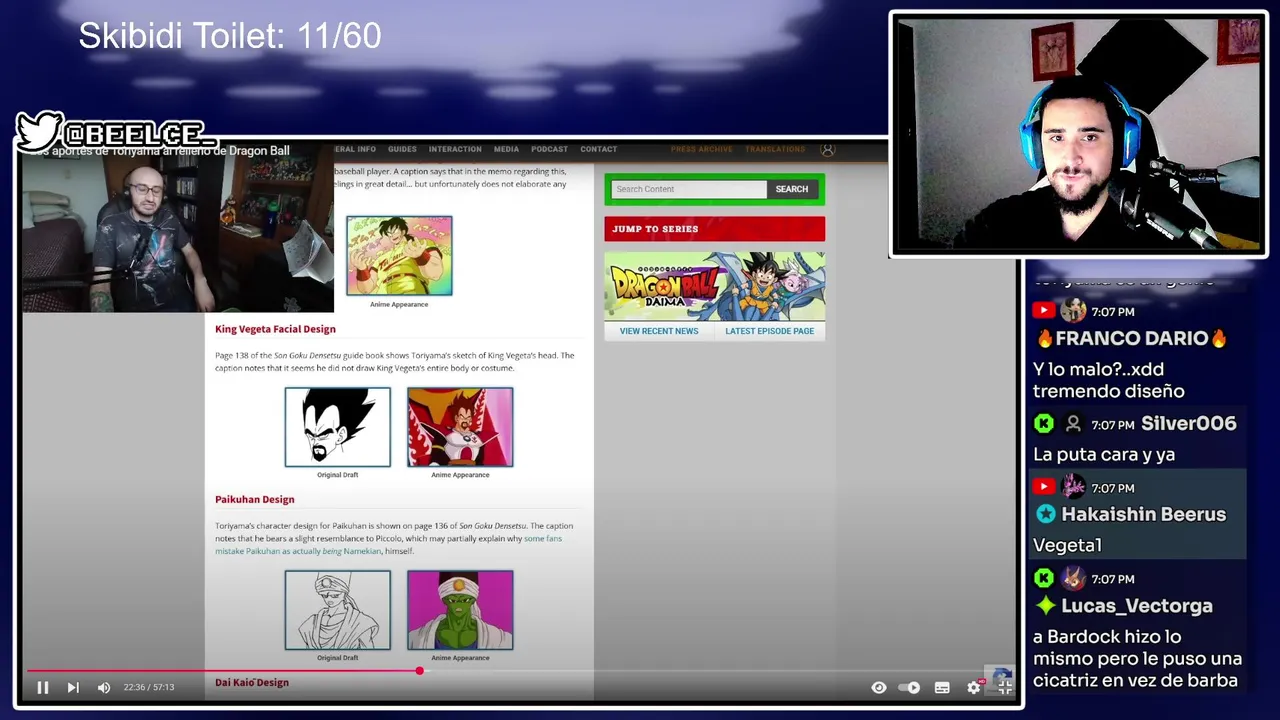
Task: Click FRANCO DARIO's chat avatar
Action: 1073,310
